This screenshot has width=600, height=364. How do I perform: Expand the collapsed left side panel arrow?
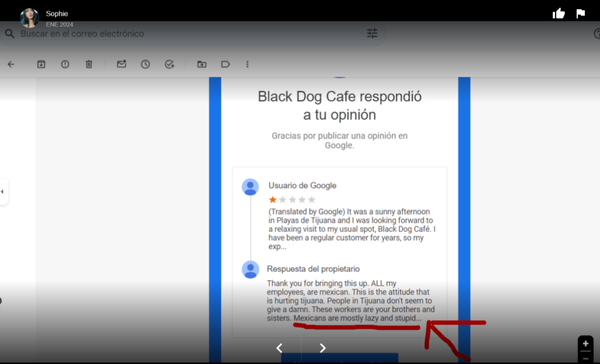click(x=3, y=191)
